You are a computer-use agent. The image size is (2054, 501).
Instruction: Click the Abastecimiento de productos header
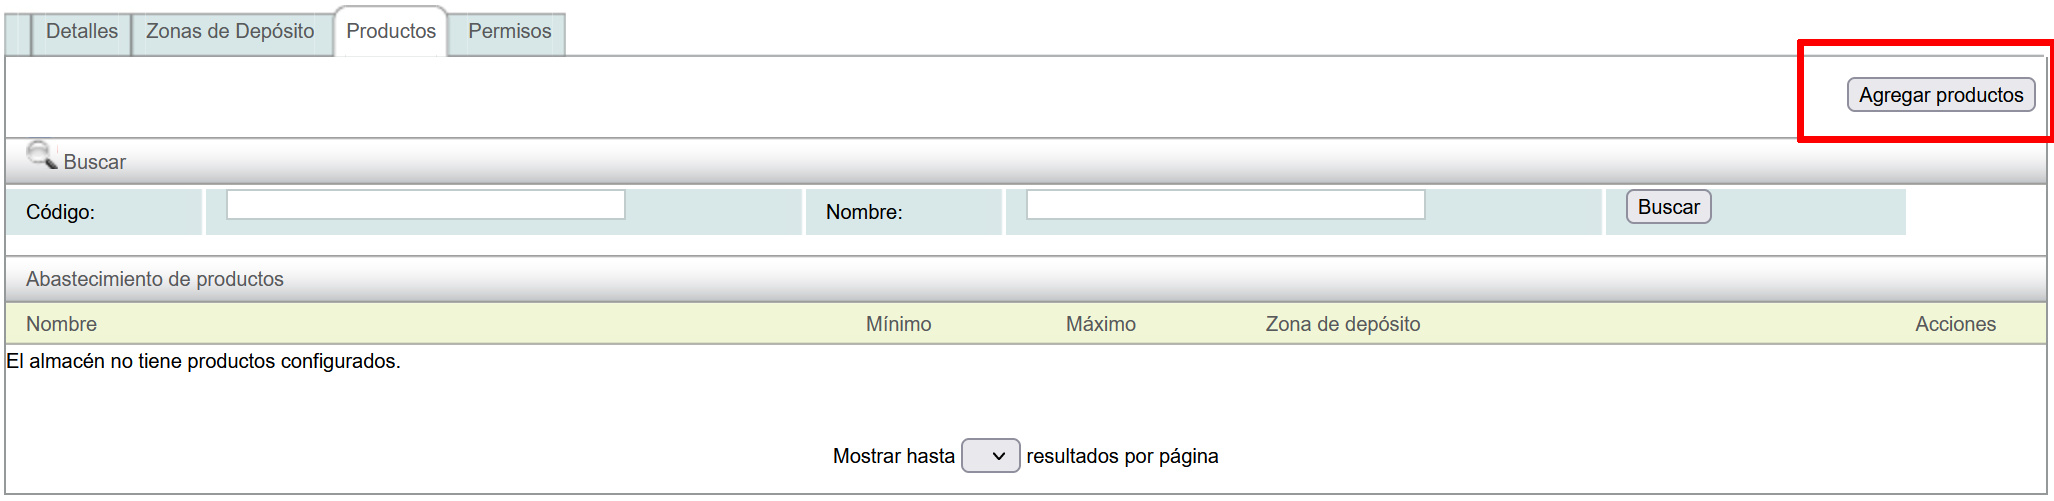pos(155,279)
